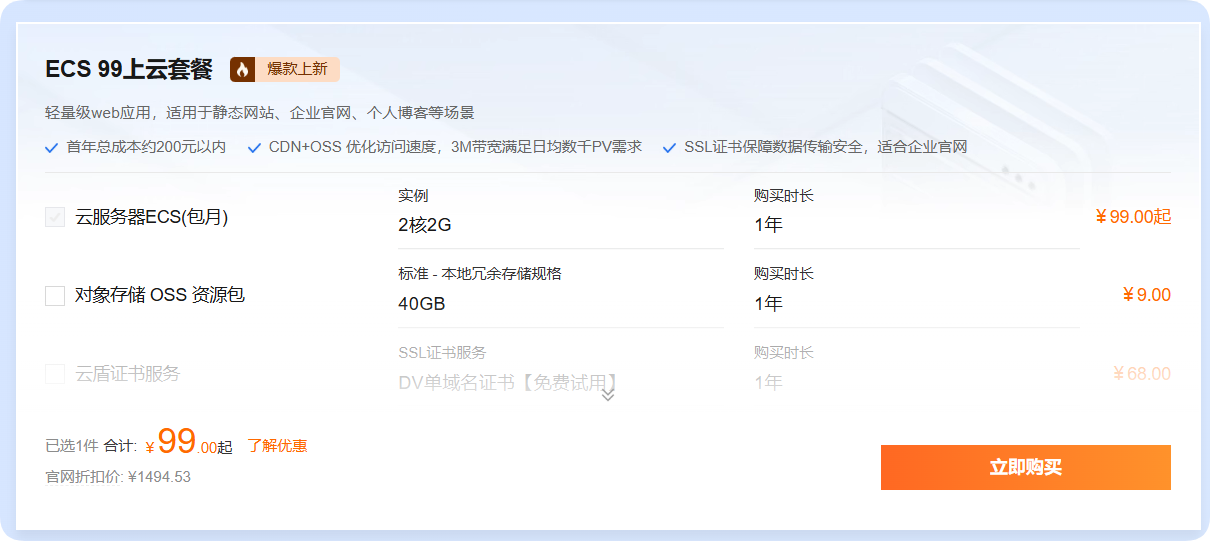The width and height of the screenshot is (1210, 541).
Task: Open the ECS 购买时长 1年 field
Action: tap(917, 225)
